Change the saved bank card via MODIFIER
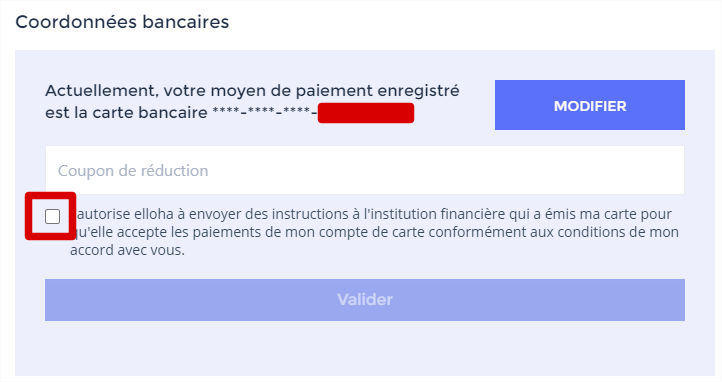The image size is (722, 382). tap(590, 105)
